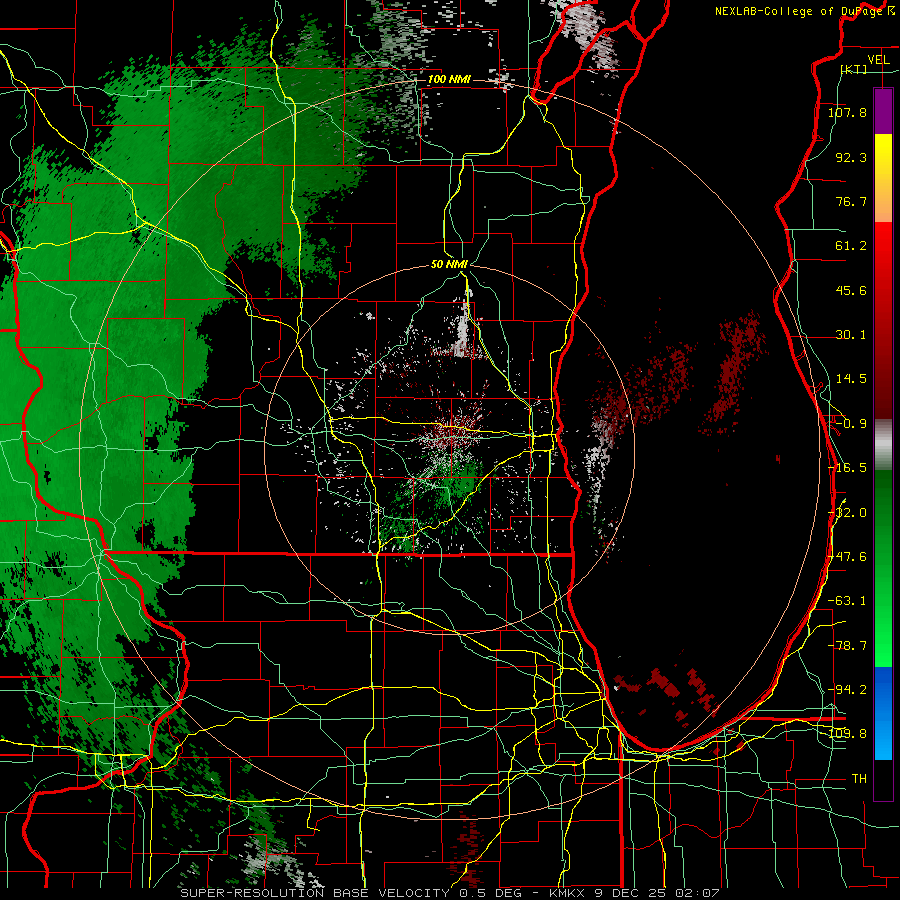Screen dimensions: 900x900
Task: Click the 76.7 velocity scale value
Action: [851, 201]
